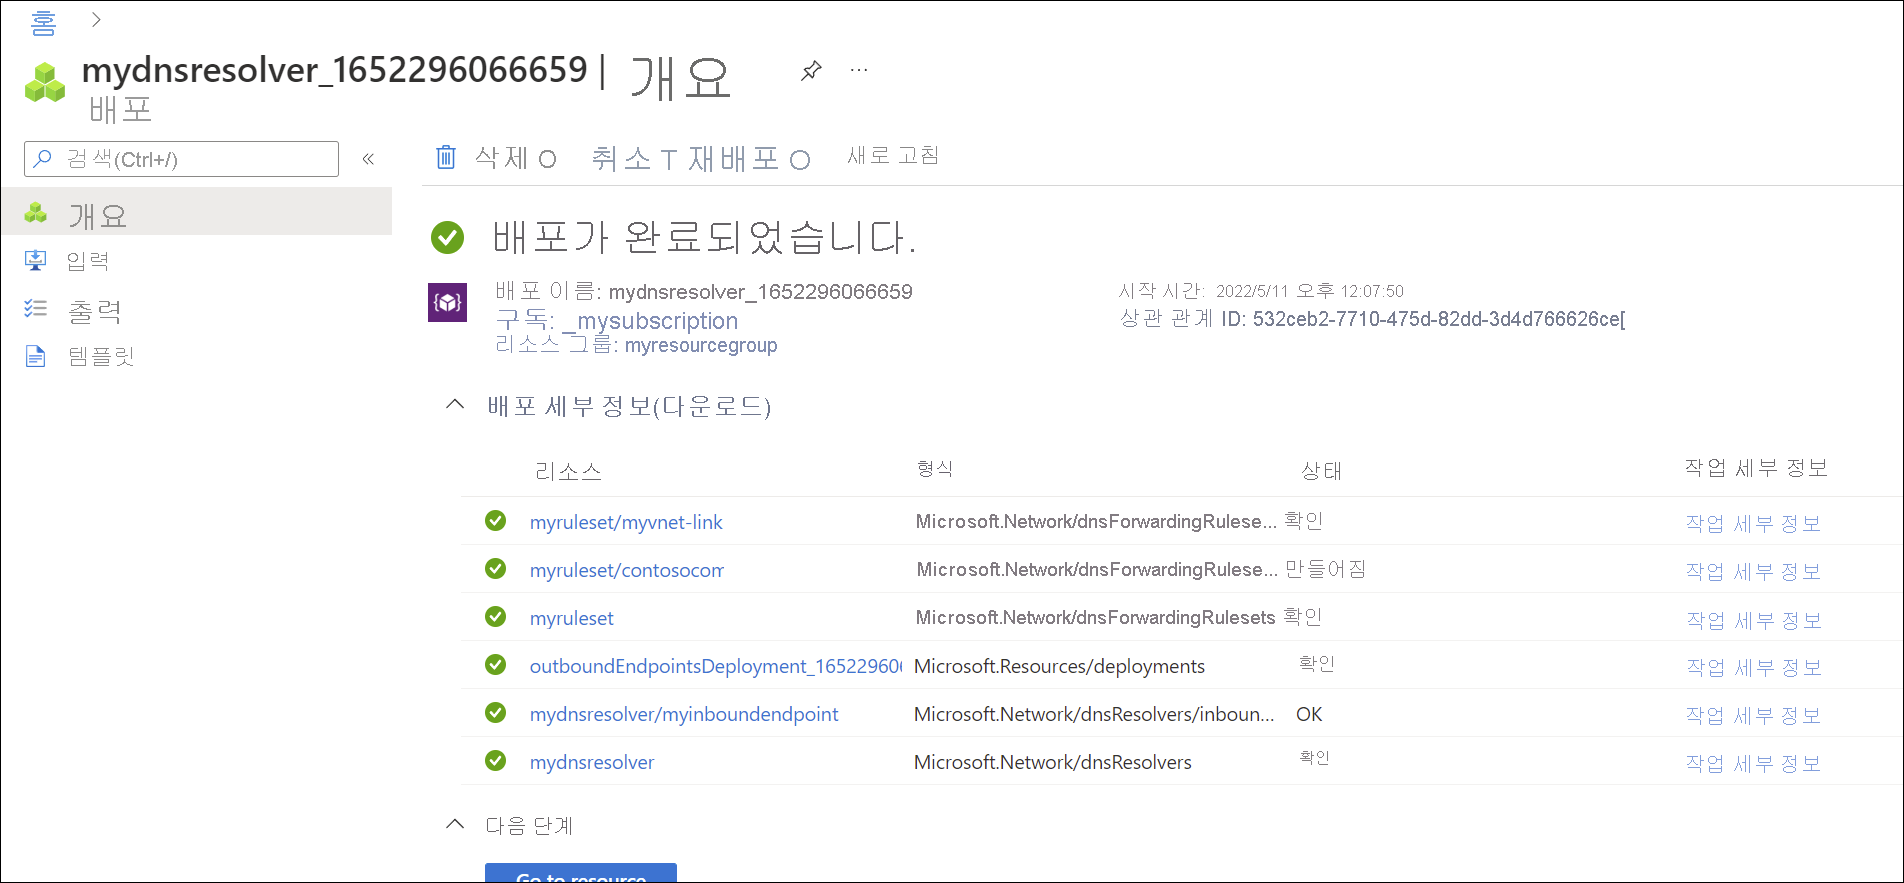
Task: Click the 홈 breadcrumb link
Action: [x=43, y=22]
